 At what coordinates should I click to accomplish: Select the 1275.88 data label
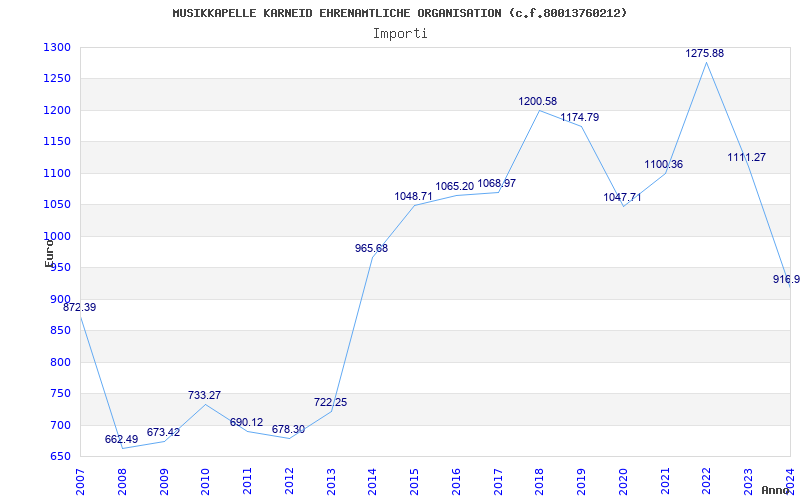705,53
